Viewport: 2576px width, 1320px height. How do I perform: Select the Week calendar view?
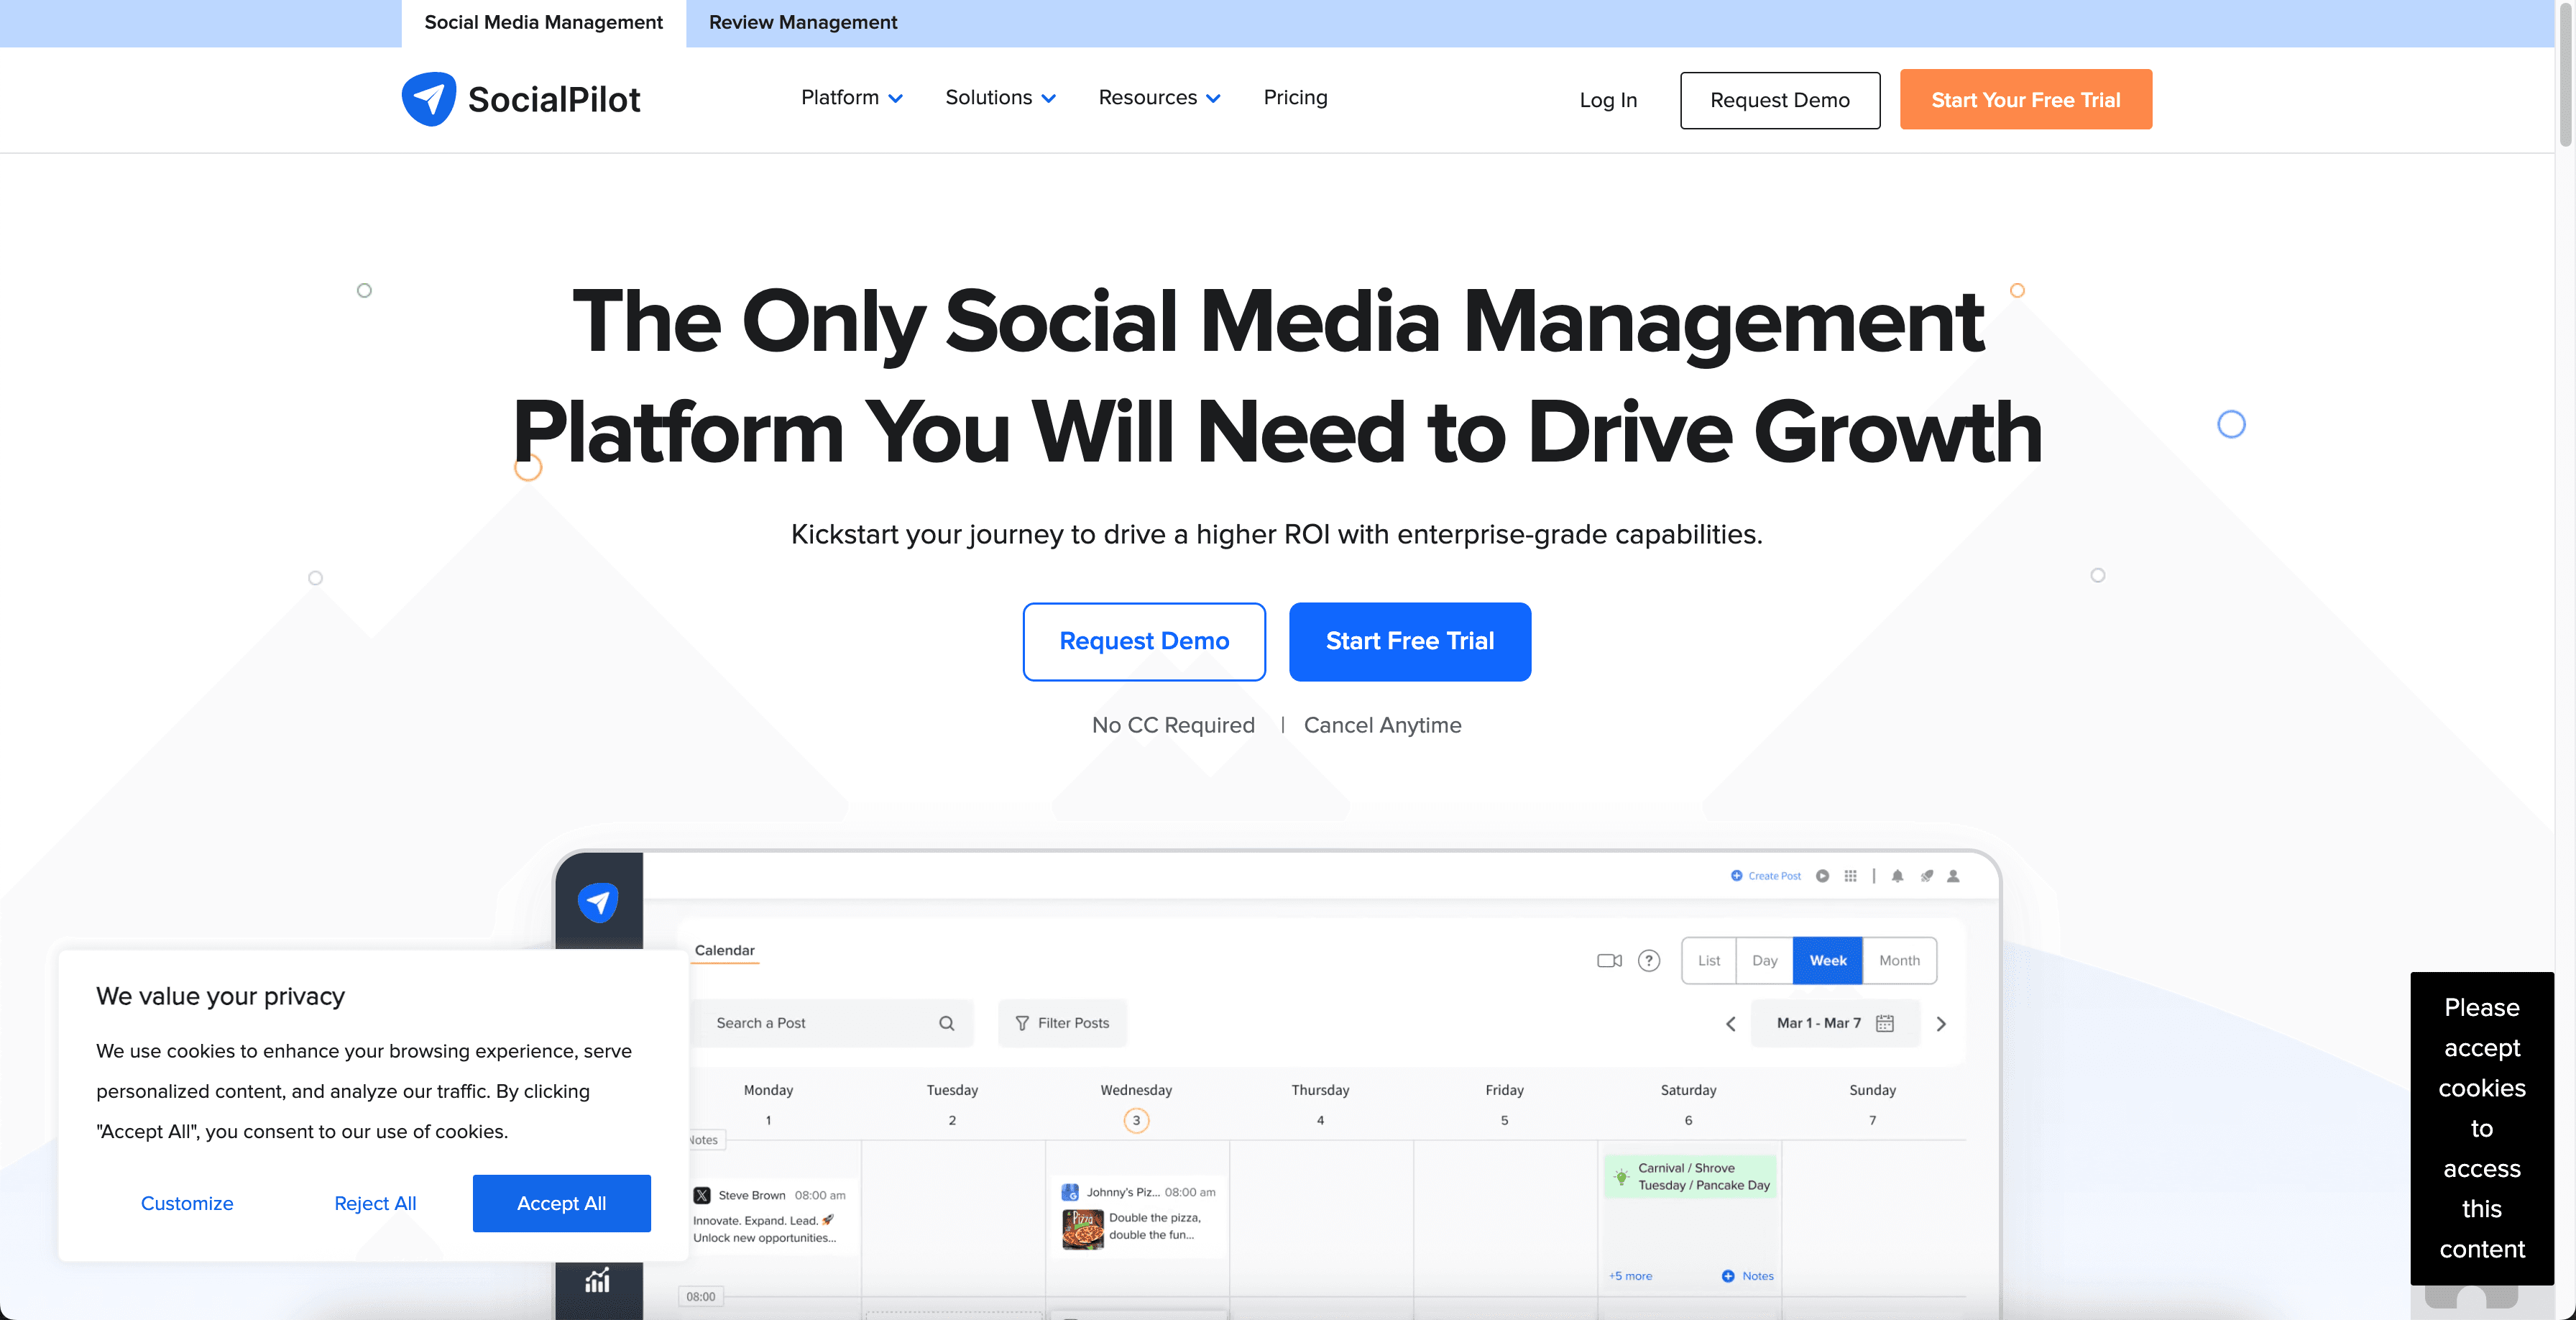point(1828,960)
